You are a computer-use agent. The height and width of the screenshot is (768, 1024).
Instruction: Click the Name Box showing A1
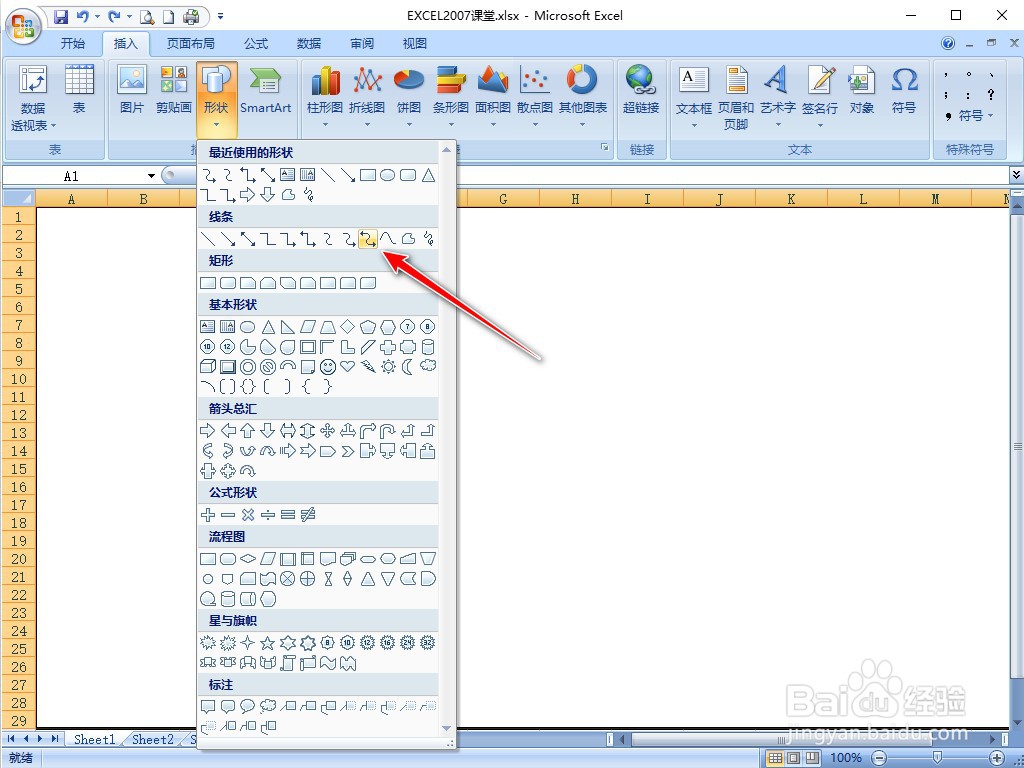(x=74, y=176)
